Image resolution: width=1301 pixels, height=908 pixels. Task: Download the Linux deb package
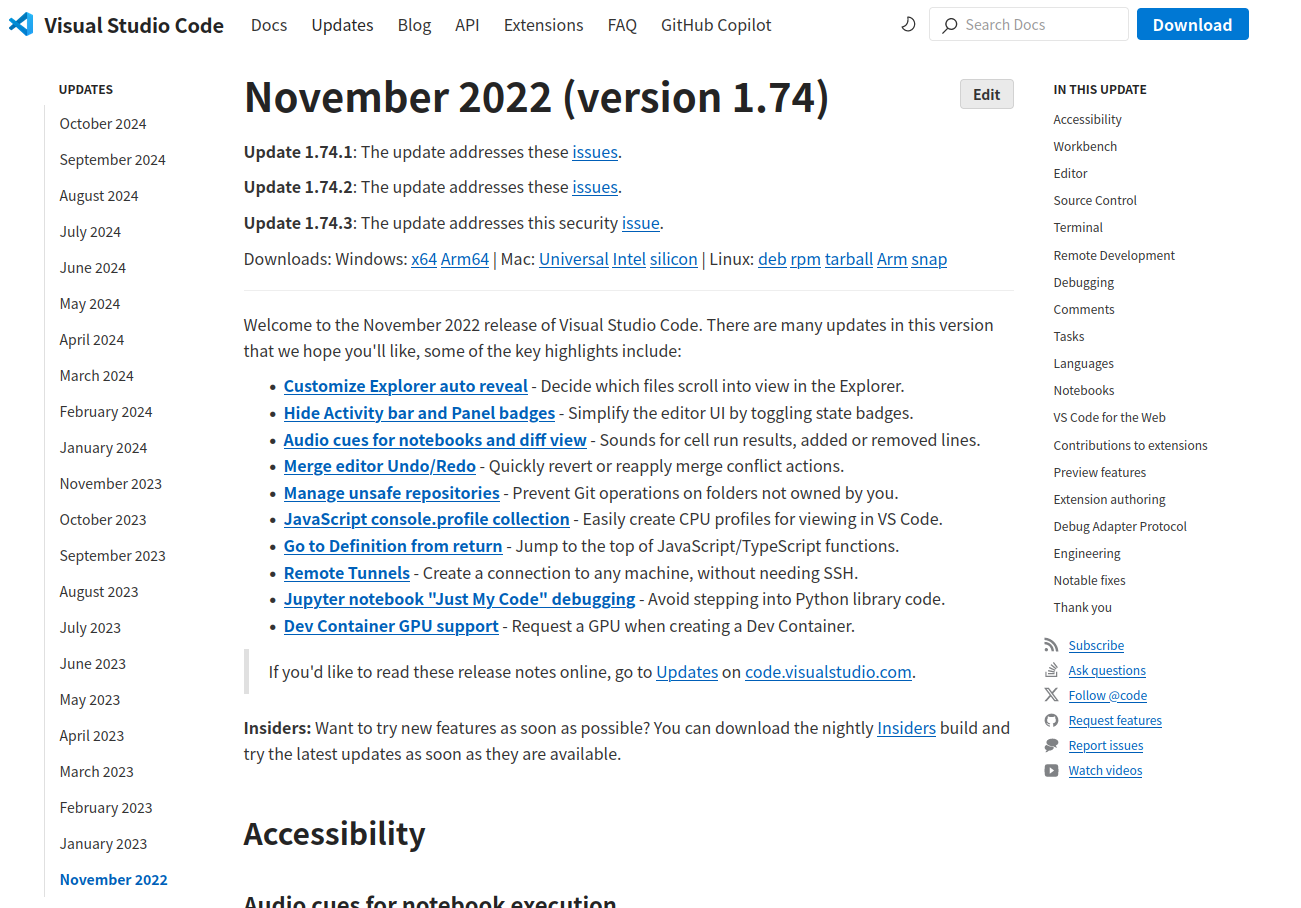pos(772,259)
